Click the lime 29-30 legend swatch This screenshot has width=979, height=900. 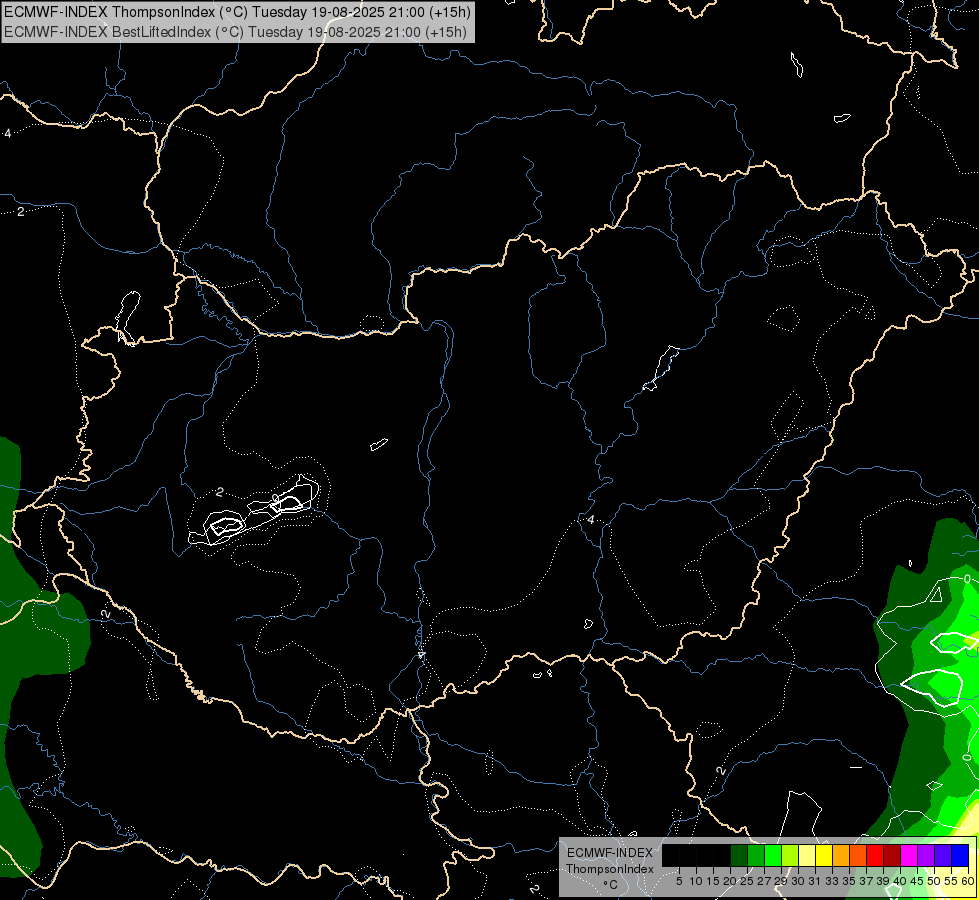click(790, 855)
